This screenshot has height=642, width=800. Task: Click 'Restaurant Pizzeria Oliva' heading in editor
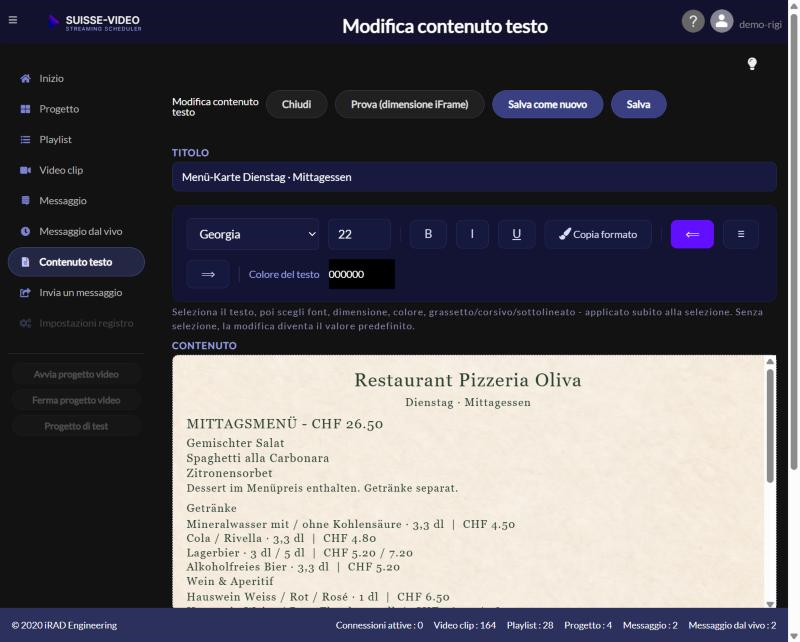[x=468, y=380]
